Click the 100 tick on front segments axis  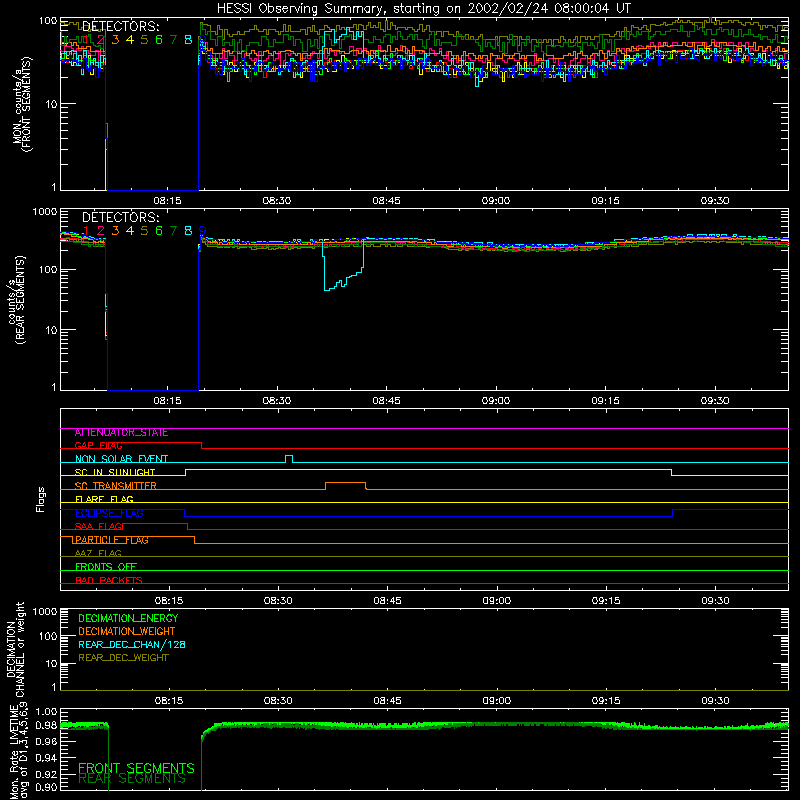click(47, 21)
